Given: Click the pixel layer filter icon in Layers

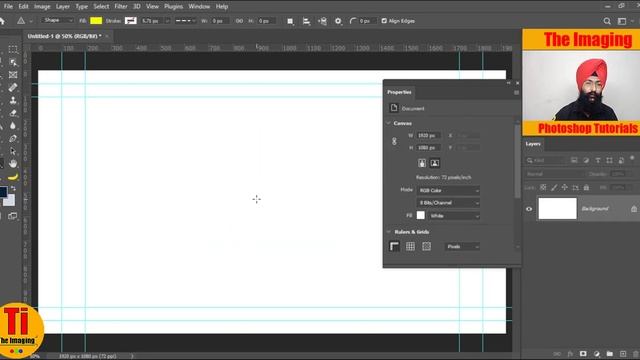Looking at the screenshot, I should point(574,160).
